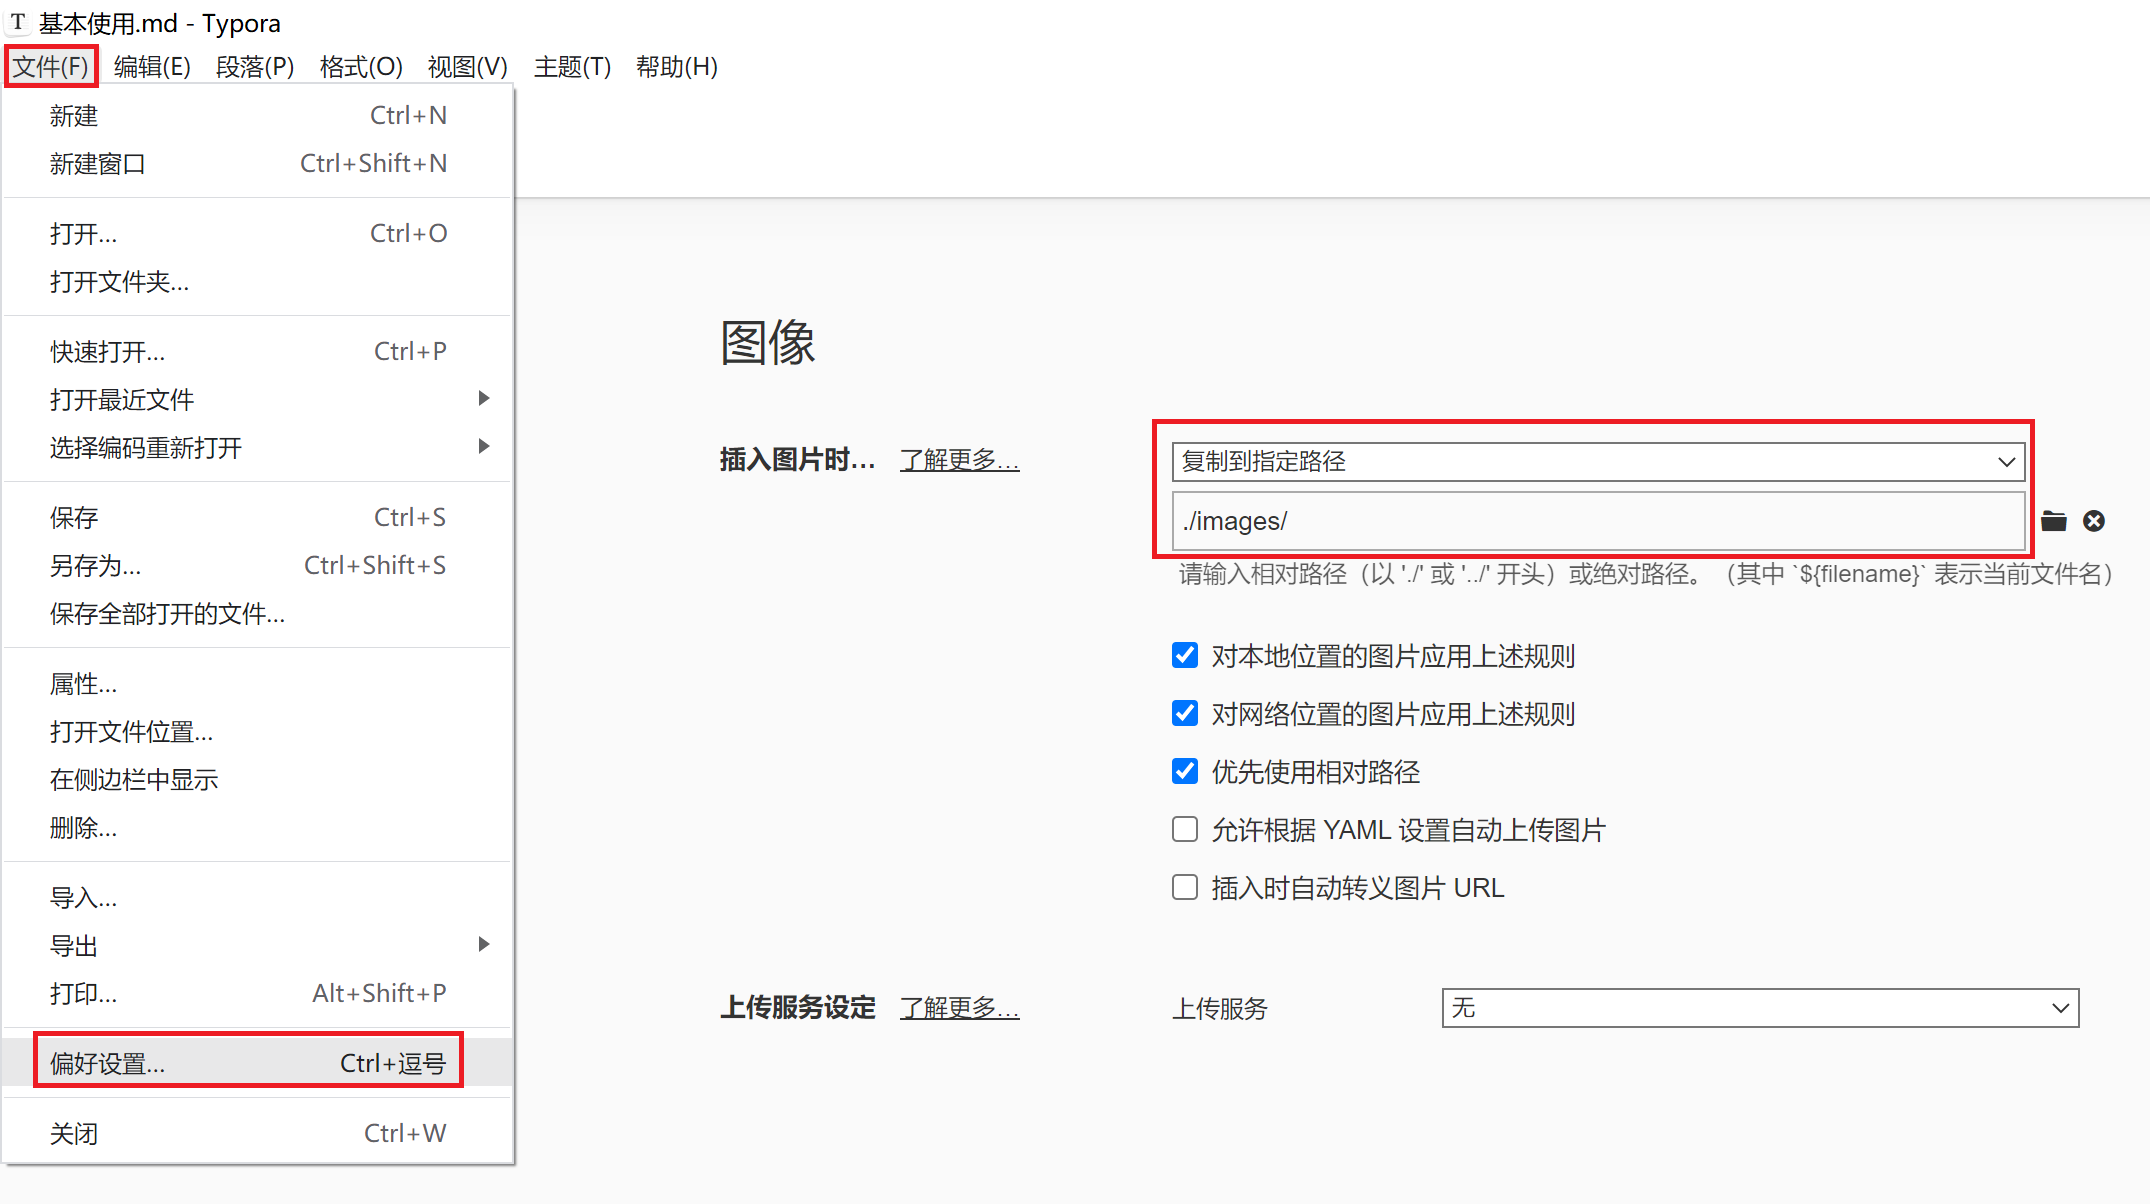Select 在侧边栏中显示 menu item
The image size is (2150, 1204).
click(258, 780)
